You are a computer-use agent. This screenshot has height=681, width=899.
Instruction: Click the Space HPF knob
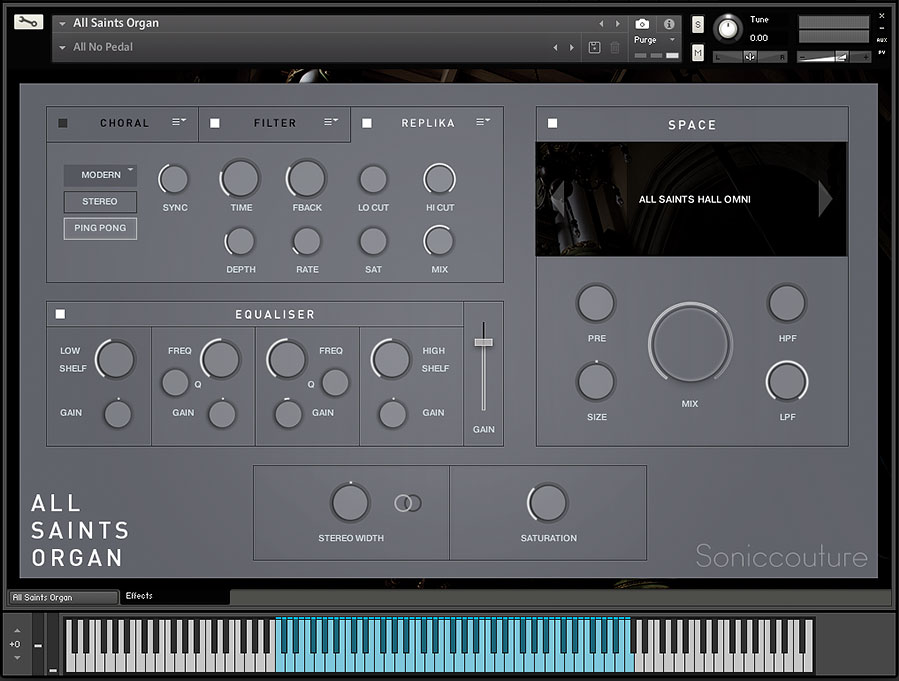[x=787, y=303]
